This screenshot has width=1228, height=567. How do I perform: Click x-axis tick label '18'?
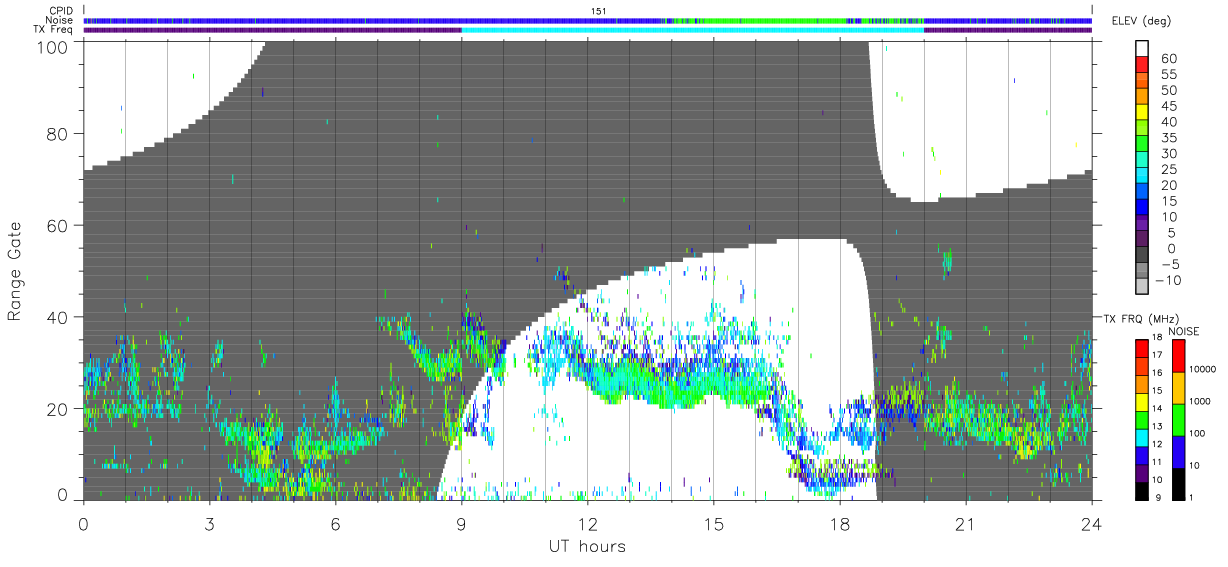coord(839,524)
